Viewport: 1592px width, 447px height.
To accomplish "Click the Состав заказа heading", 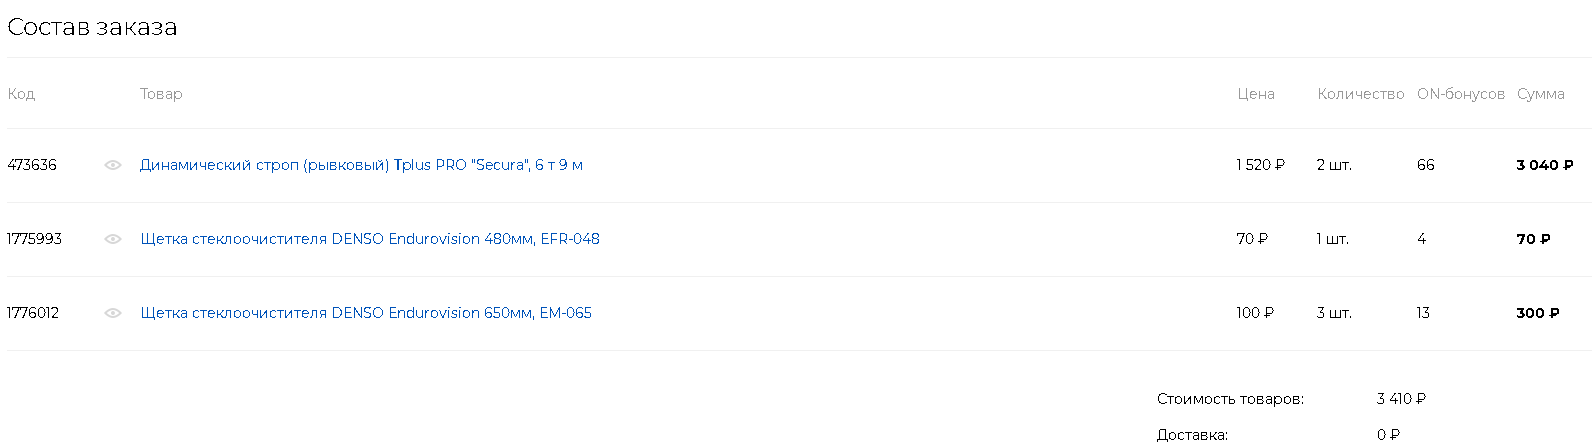I will 92,27.
